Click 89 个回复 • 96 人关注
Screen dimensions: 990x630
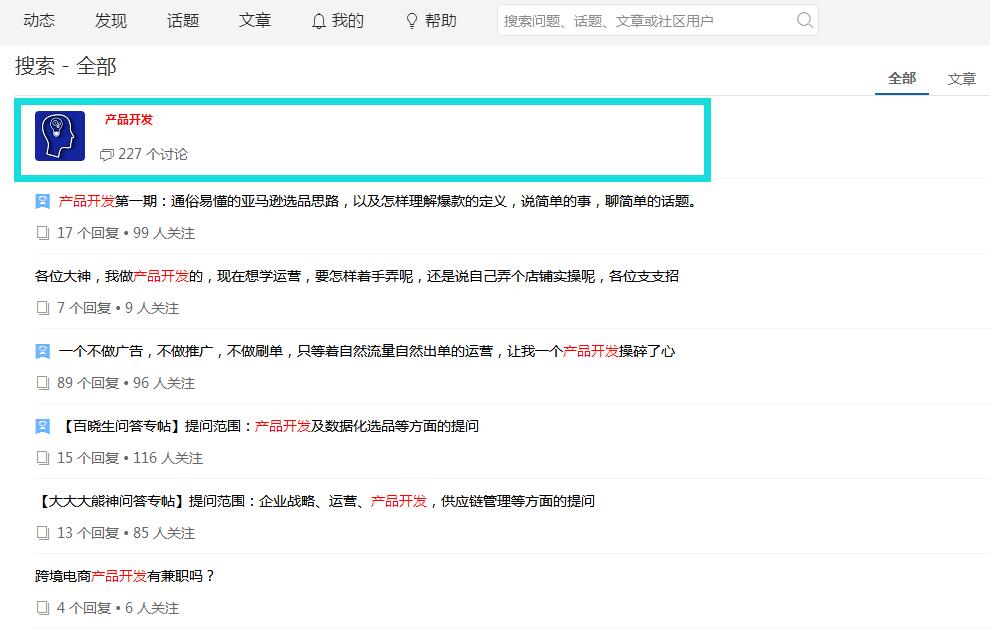126,383
